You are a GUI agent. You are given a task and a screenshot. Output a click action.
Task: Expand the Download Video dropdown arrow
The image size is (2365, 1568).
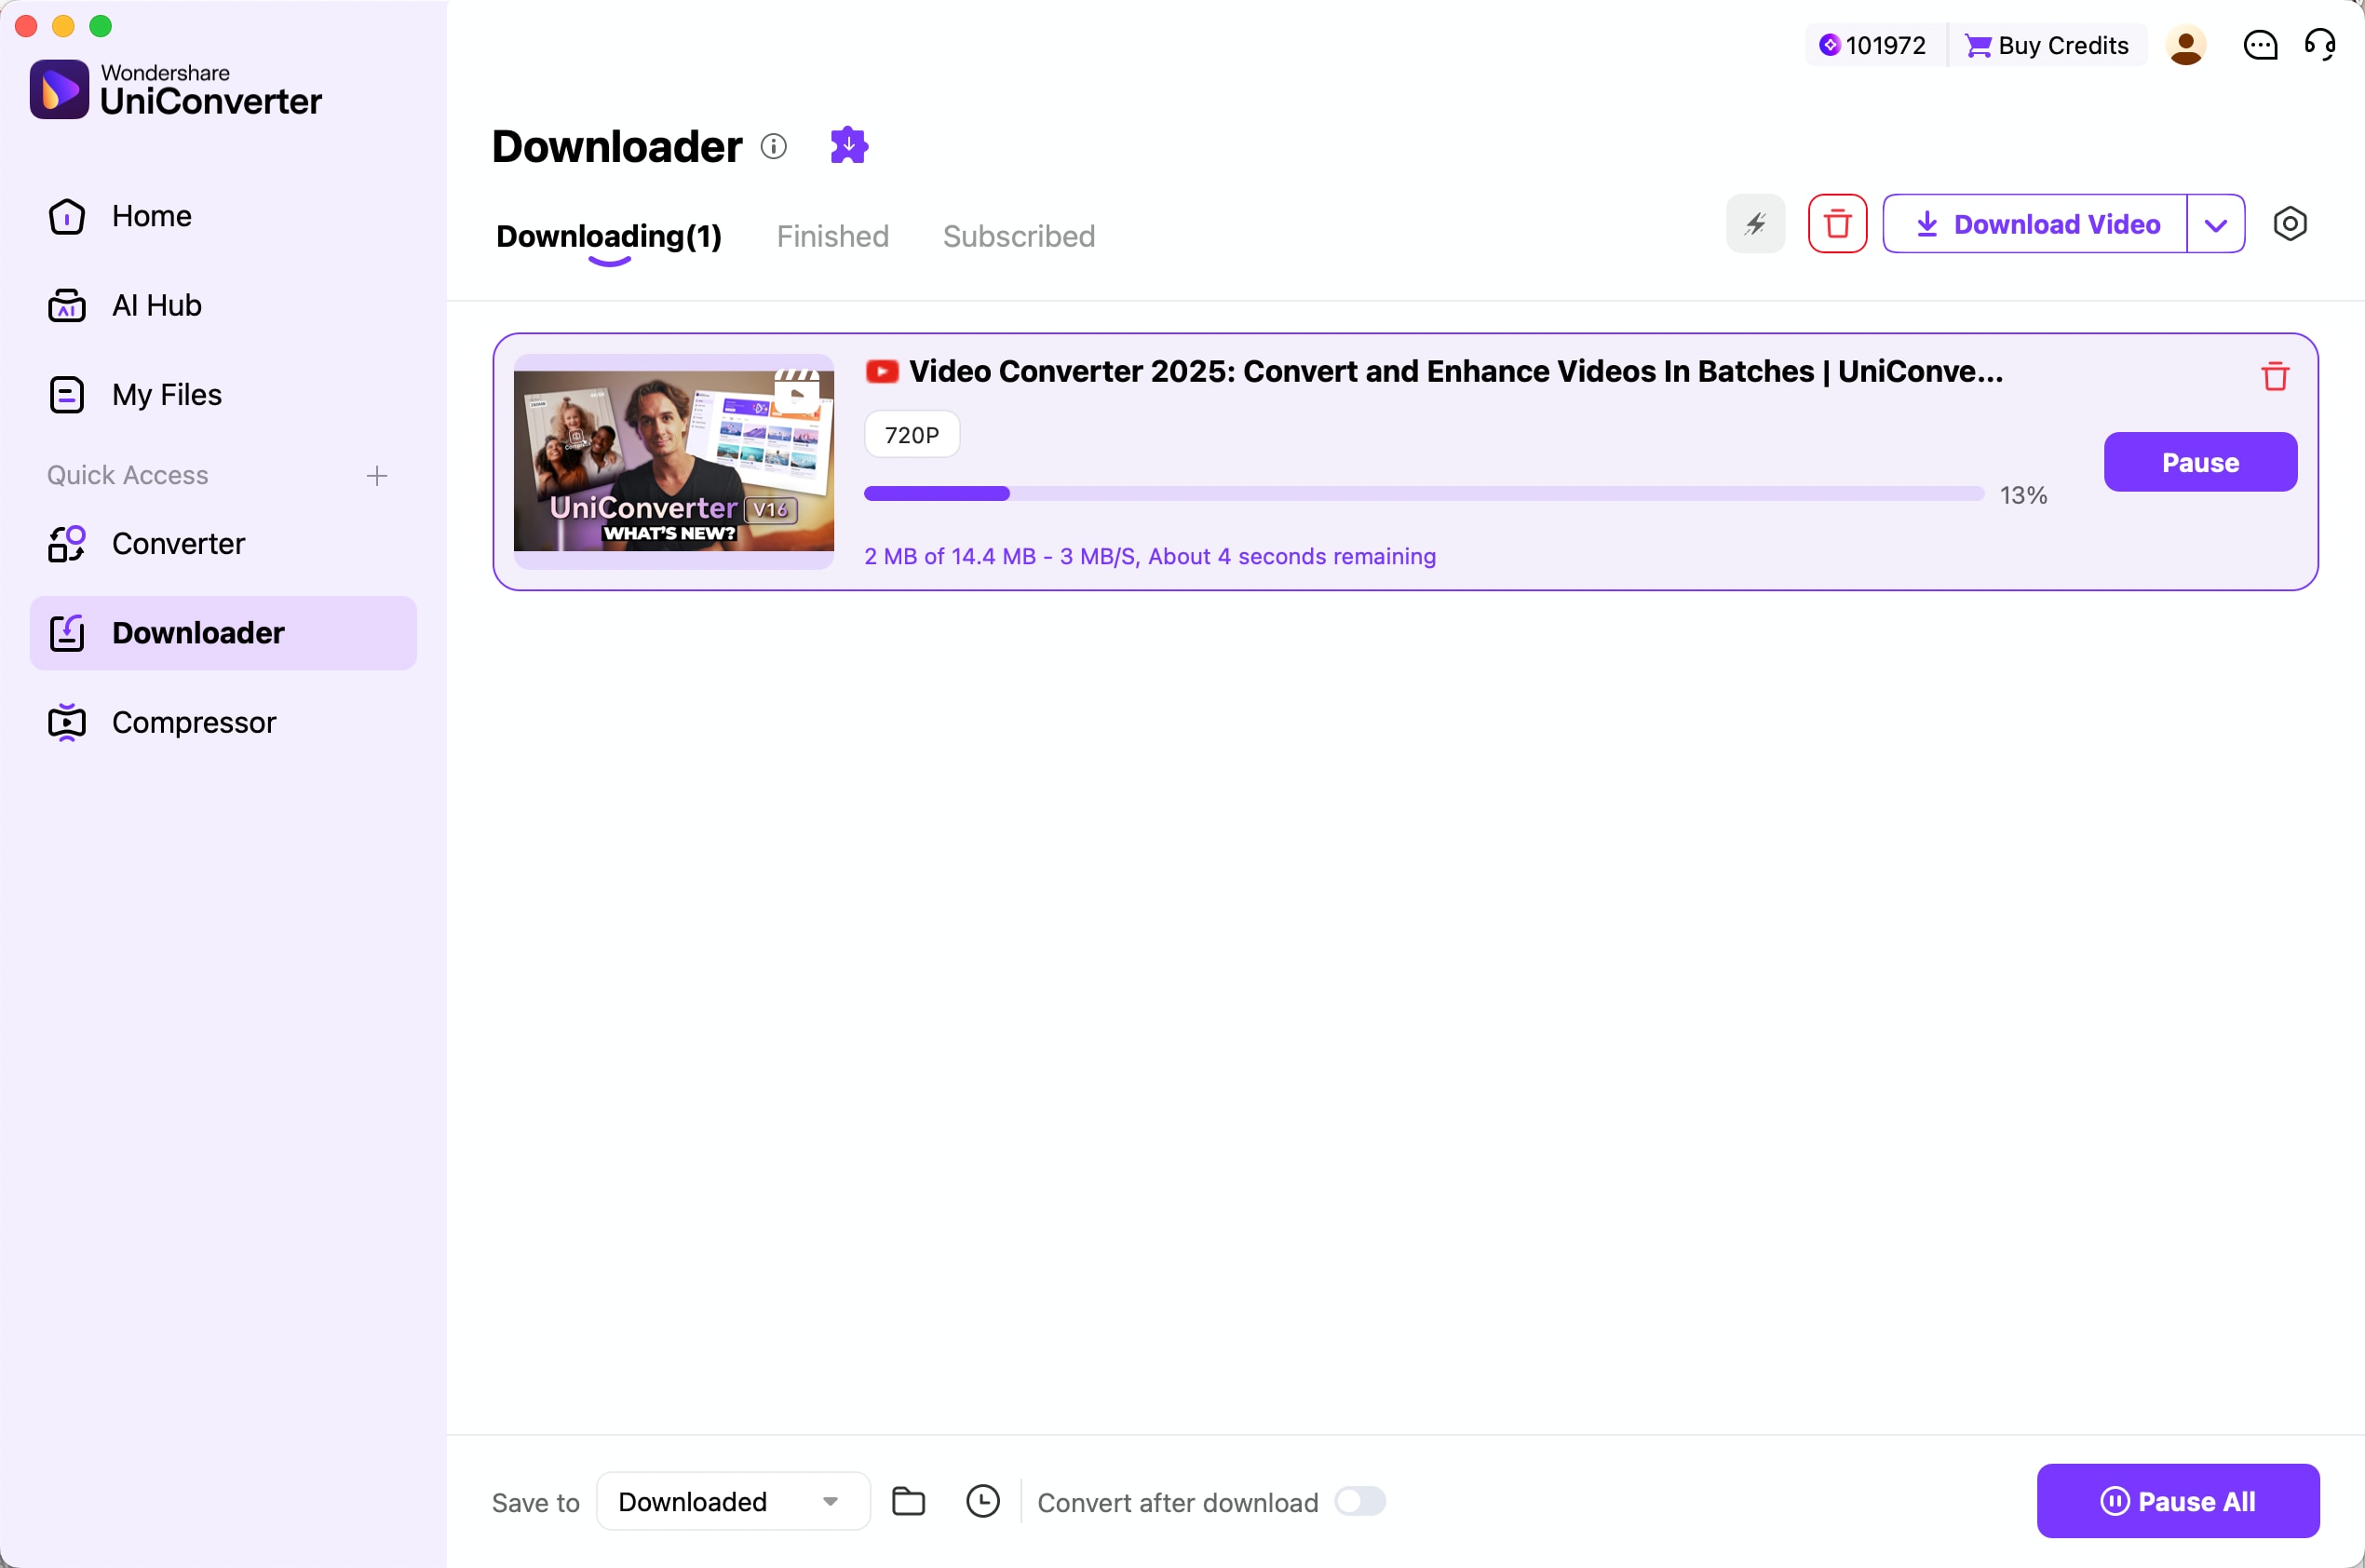click(2216, 224)
